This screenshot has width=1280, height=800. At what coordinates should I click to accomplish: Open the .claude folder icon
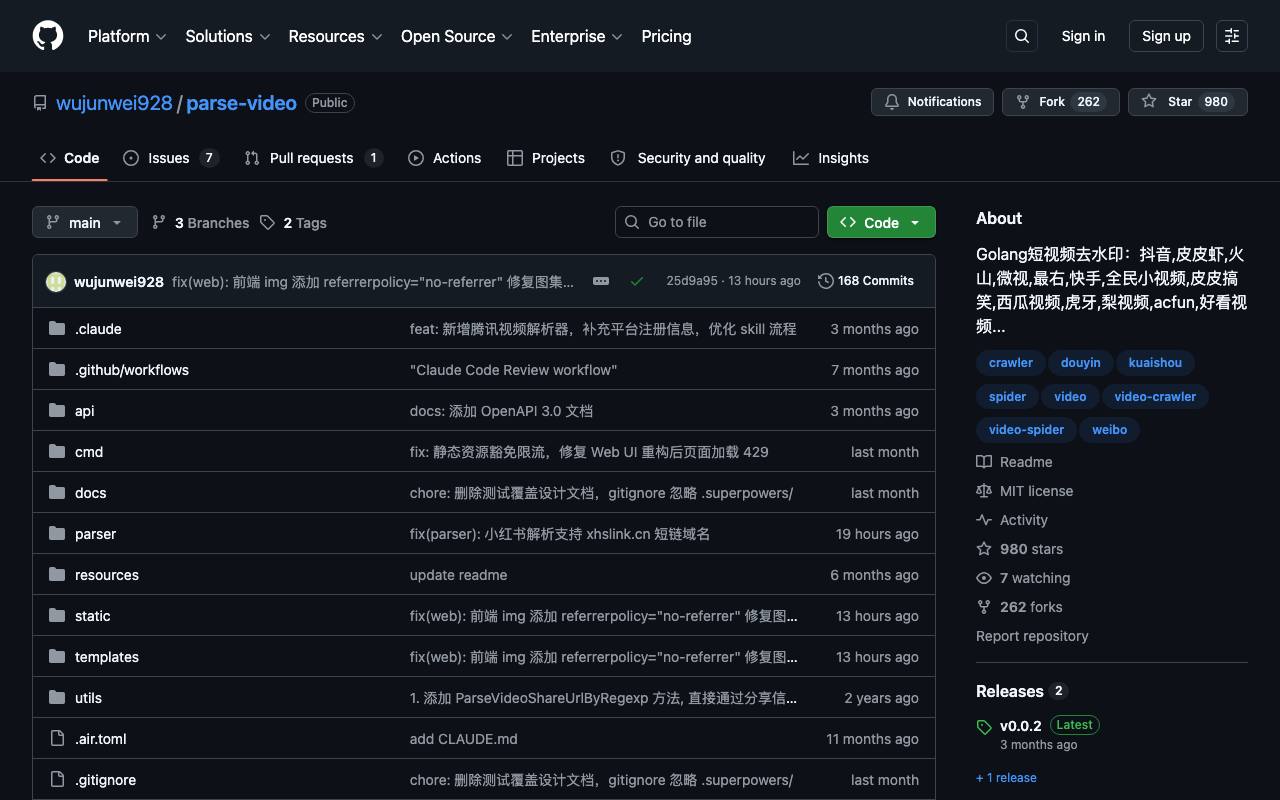[x=57, y=329]
